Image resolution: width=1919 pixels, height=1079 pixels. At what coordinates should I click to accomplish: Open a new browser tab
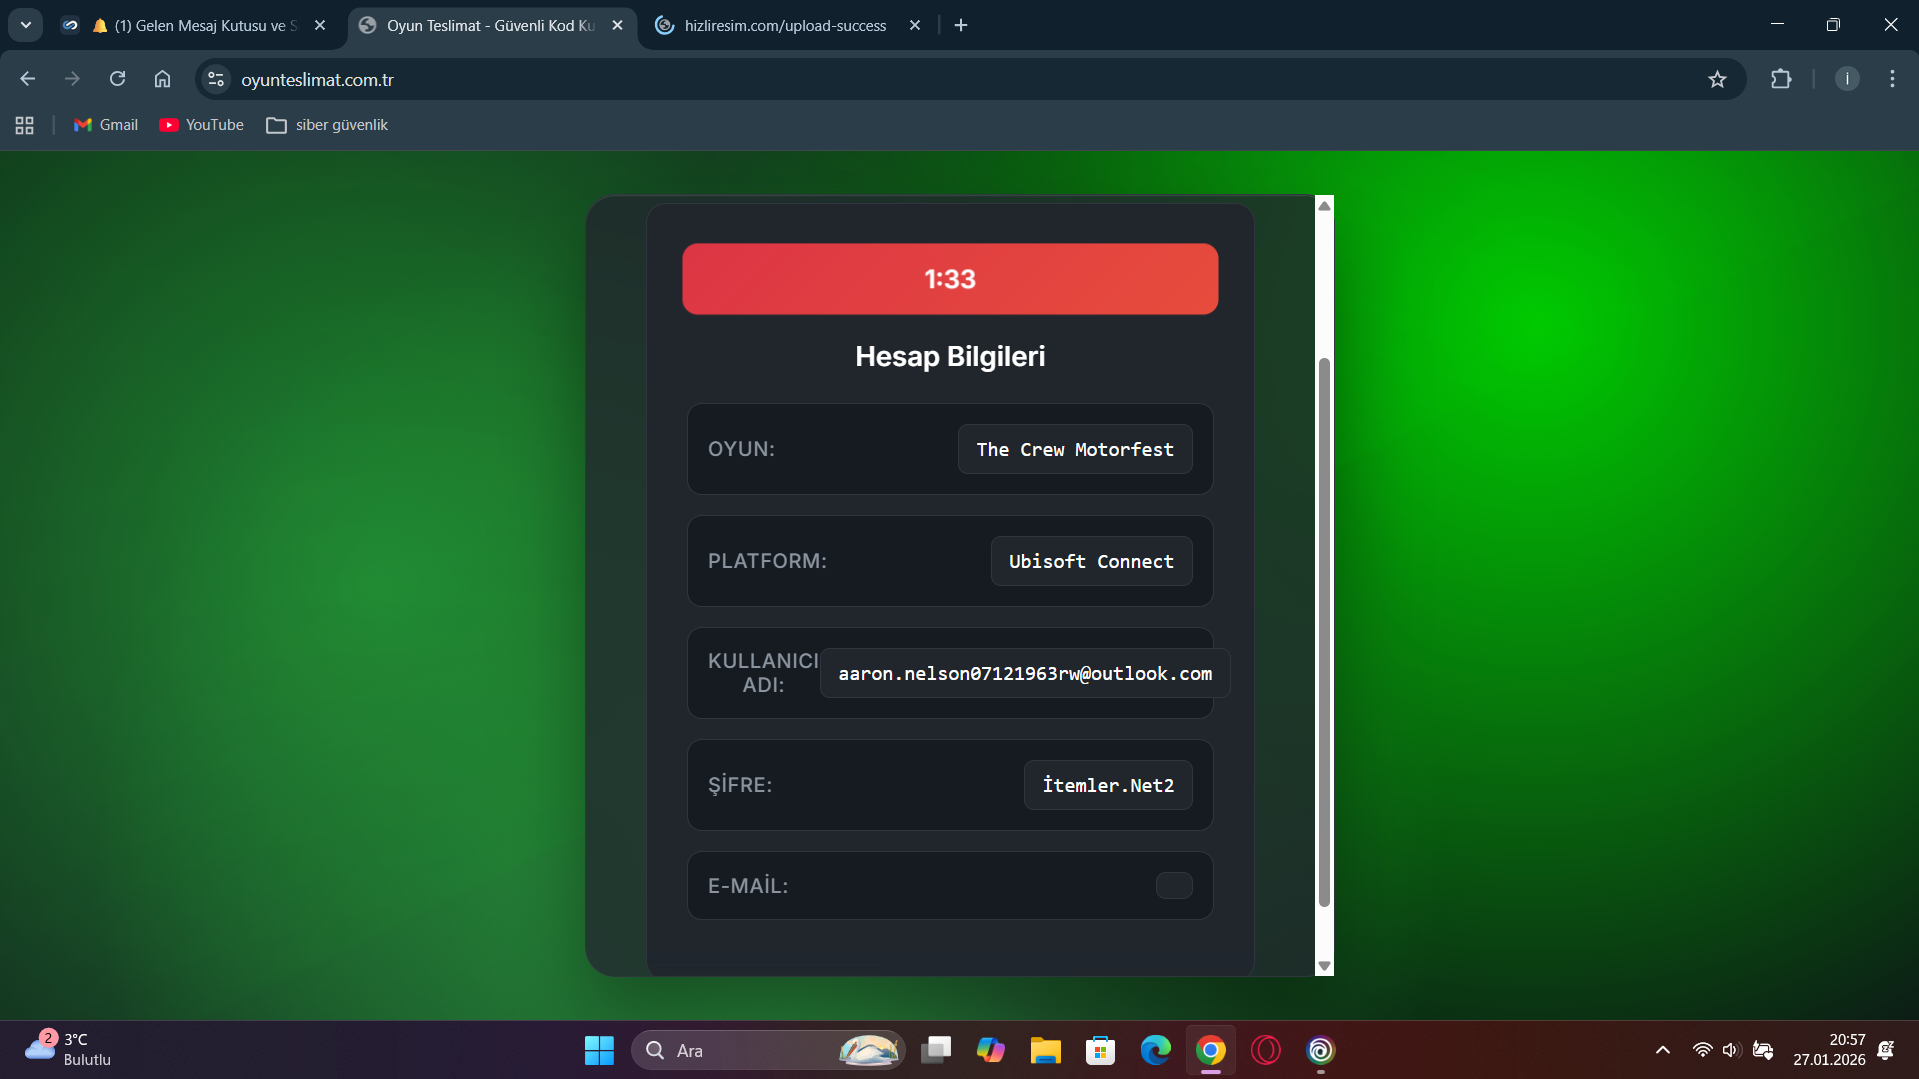point(961,25)
